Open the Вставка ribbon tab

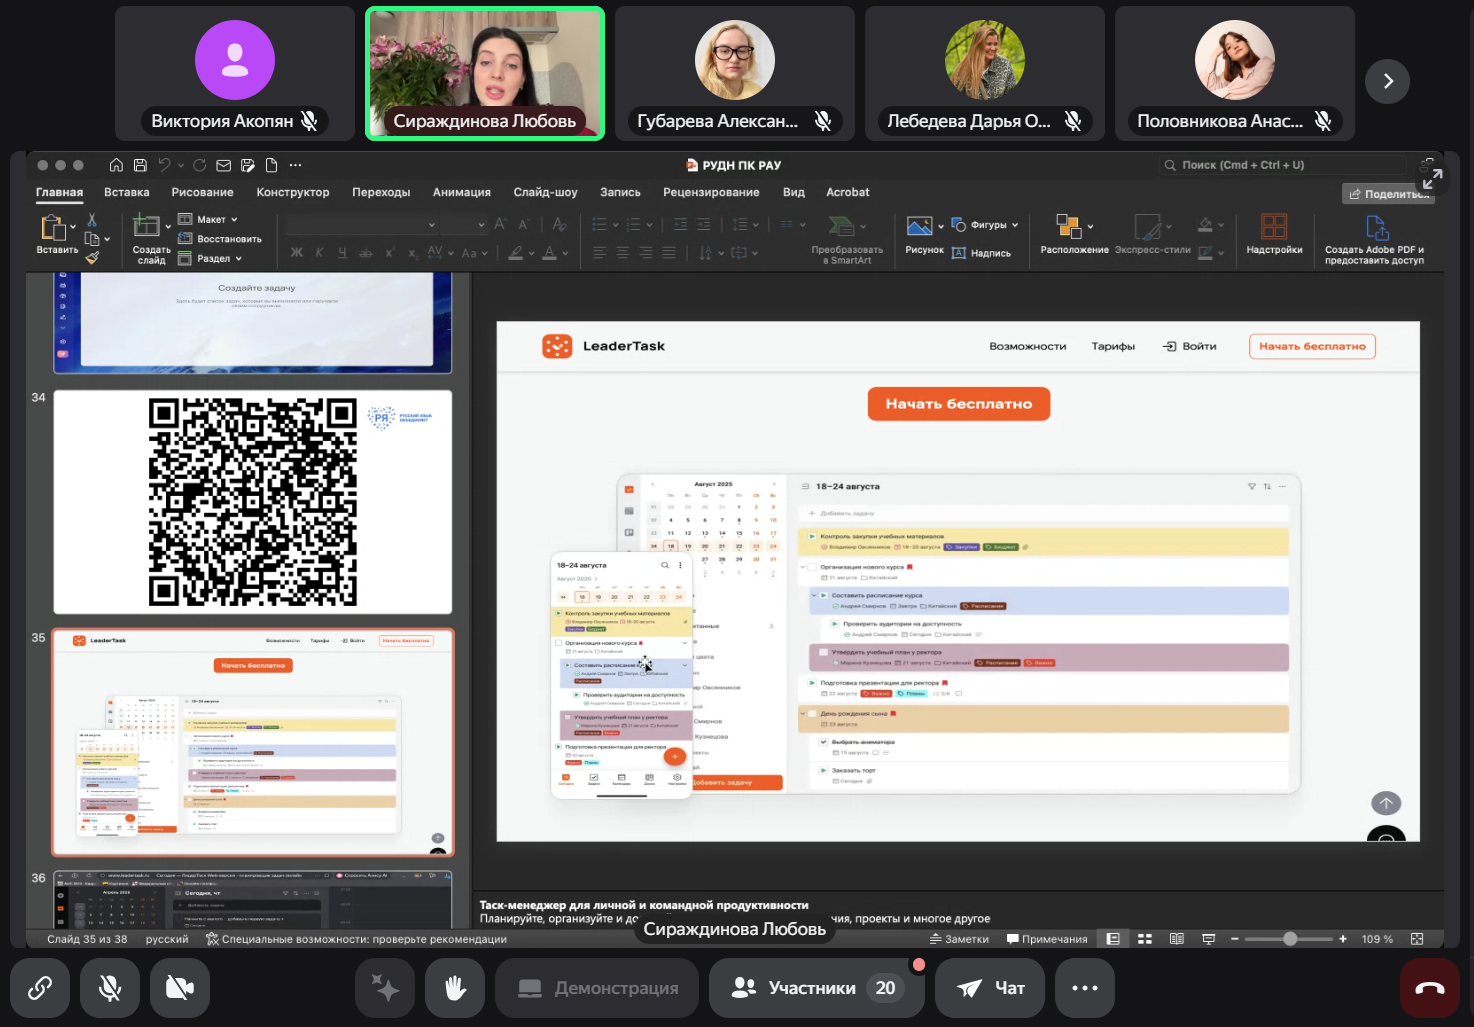click(127, 192)
